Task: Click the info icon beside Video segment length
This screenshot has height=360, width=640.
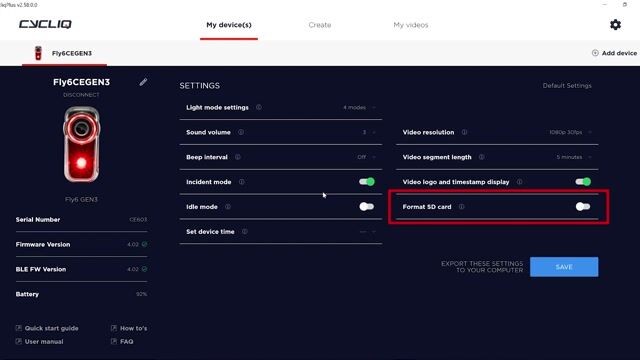Action: [x=481, y=157]
